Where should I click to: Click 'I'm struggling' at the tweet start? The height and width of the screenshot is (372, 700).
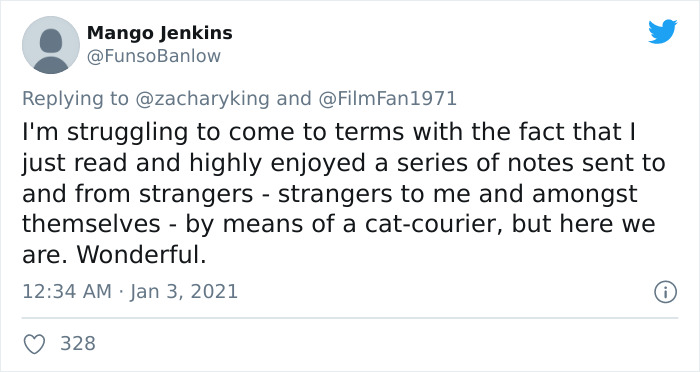(x=105, y=132)
